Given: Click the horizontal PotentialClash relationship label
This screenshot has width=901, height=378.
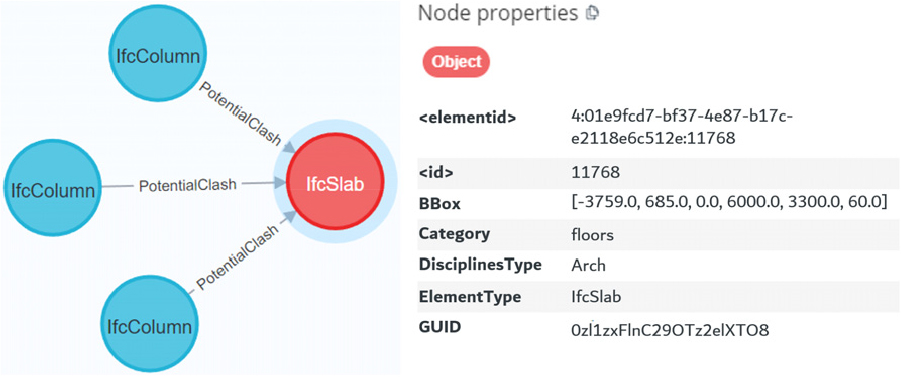Looking at the screenshot, I should click(188, 185).
